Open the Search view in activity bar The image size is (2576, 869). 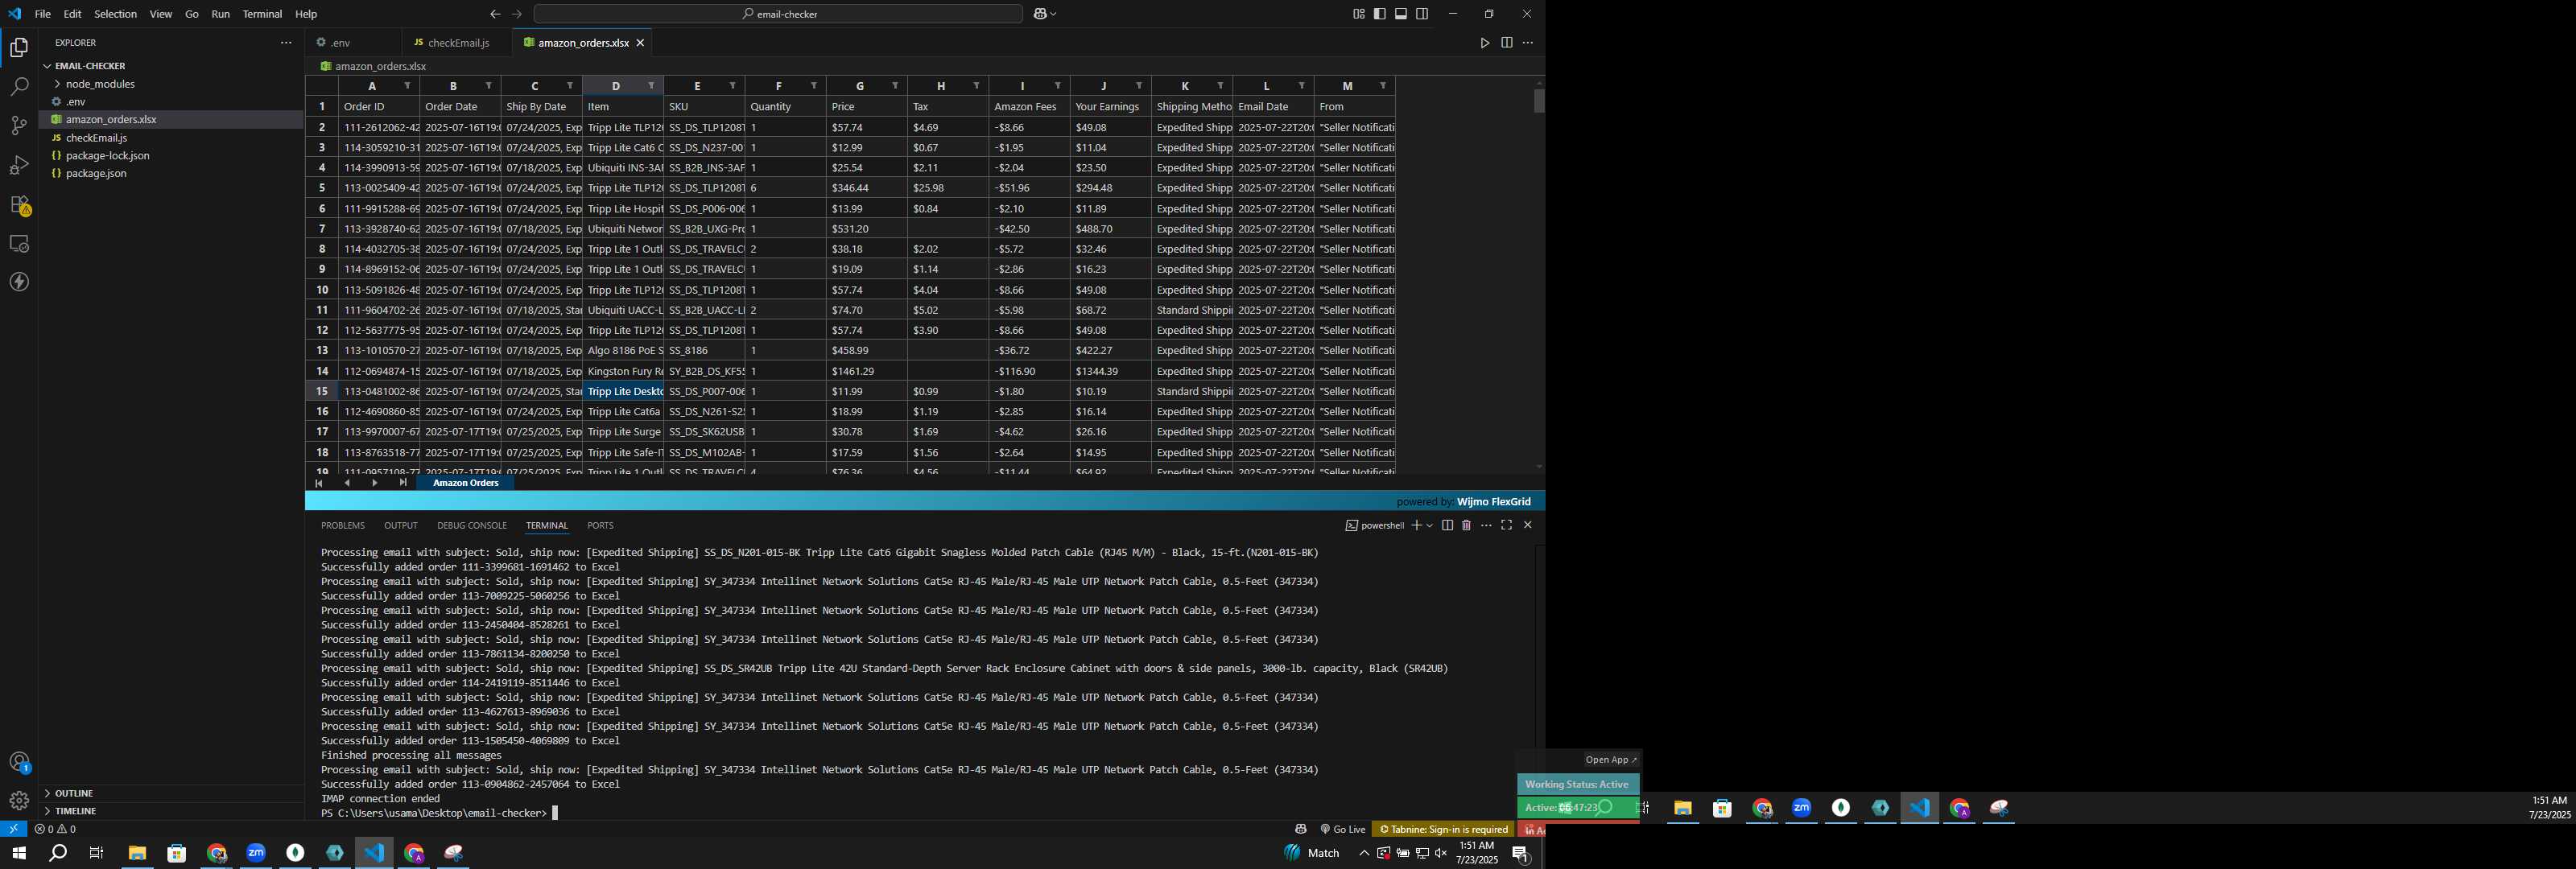(19, 86)
